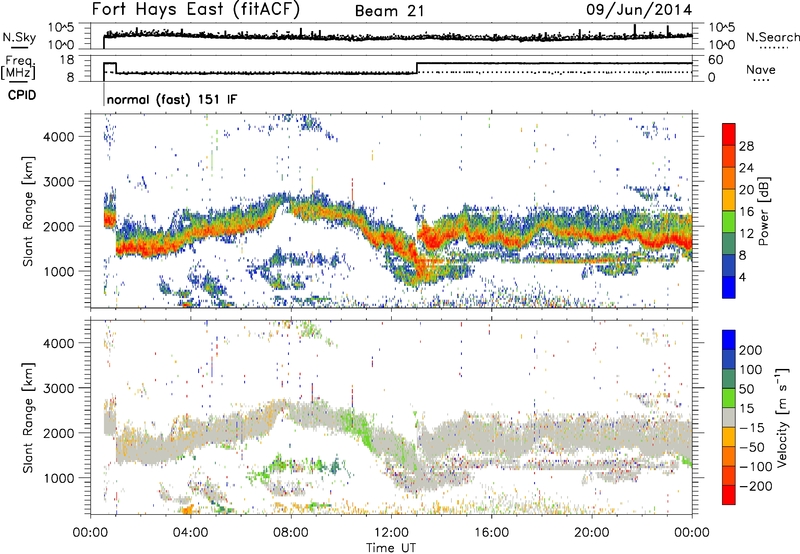The height and width of the screenshot is (554, 800).
Task: Click the light green Power colorbar segment
Action: pyautogui.click(x=729, y=221)
